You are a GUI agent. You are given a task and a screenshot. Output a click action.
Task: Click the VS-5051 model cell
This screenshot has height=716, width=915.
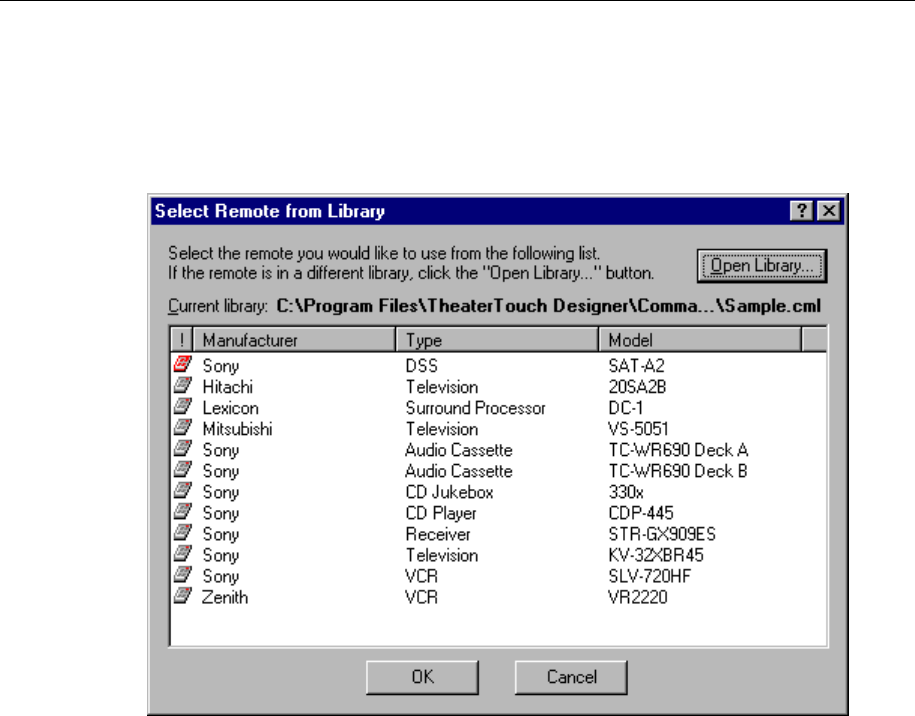[638, 429]
